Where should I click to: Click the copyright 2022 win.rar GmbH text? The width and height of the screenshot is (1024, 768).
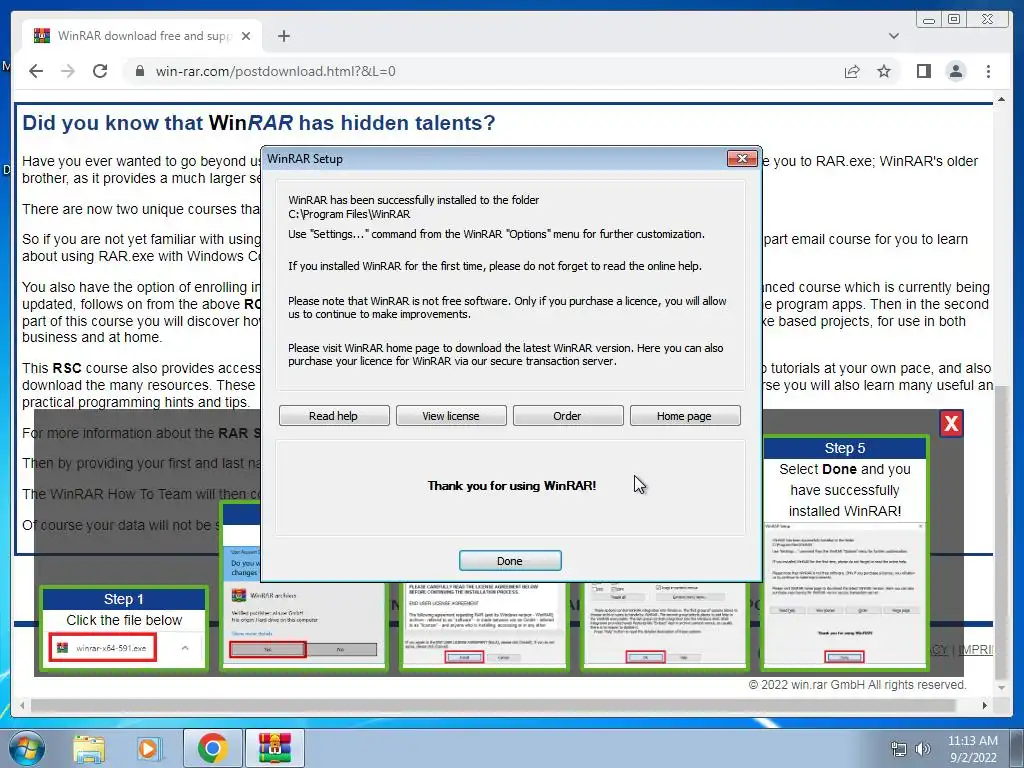(857, 684)
